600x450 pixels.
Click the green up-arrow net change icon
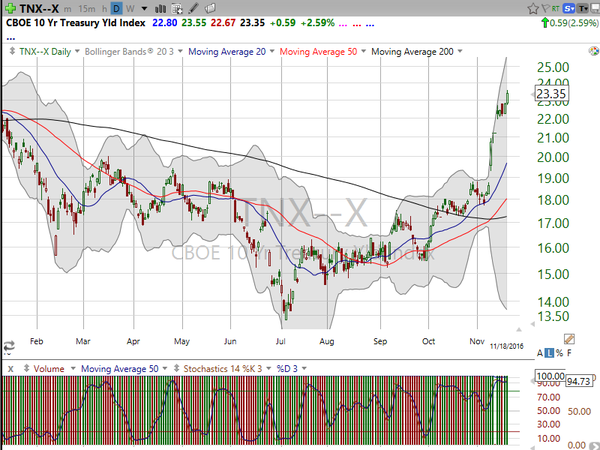[x=545, y=23]
